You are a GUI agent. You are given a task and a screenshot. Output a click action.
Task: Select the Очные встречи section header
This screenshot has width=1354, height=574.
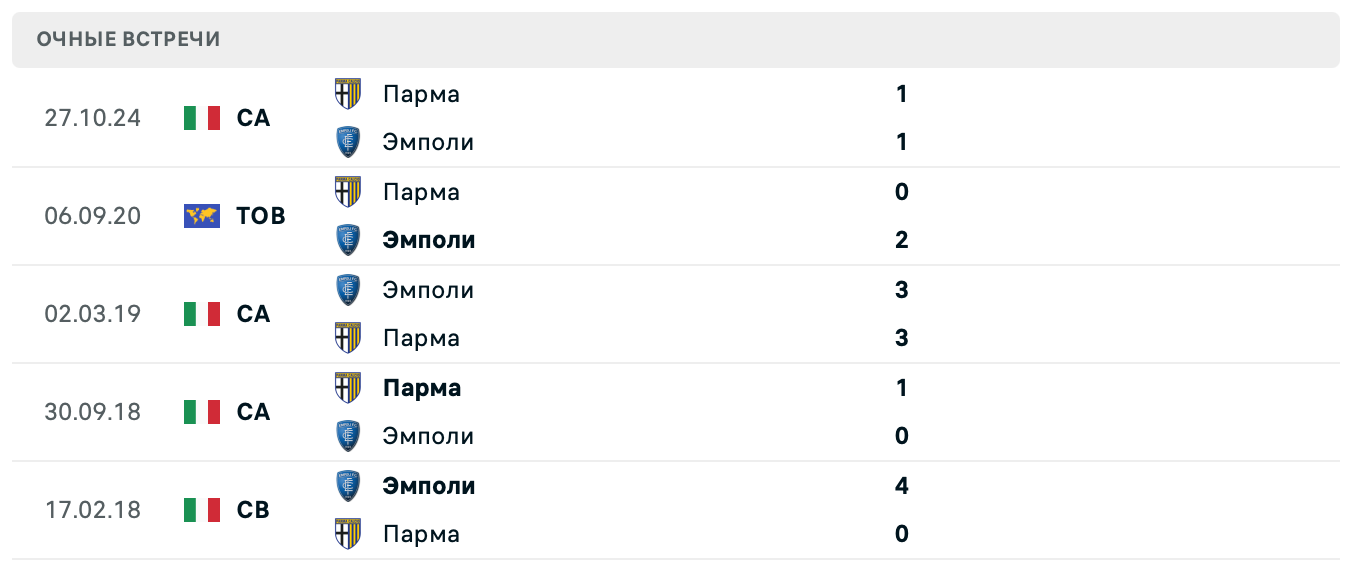129,40
